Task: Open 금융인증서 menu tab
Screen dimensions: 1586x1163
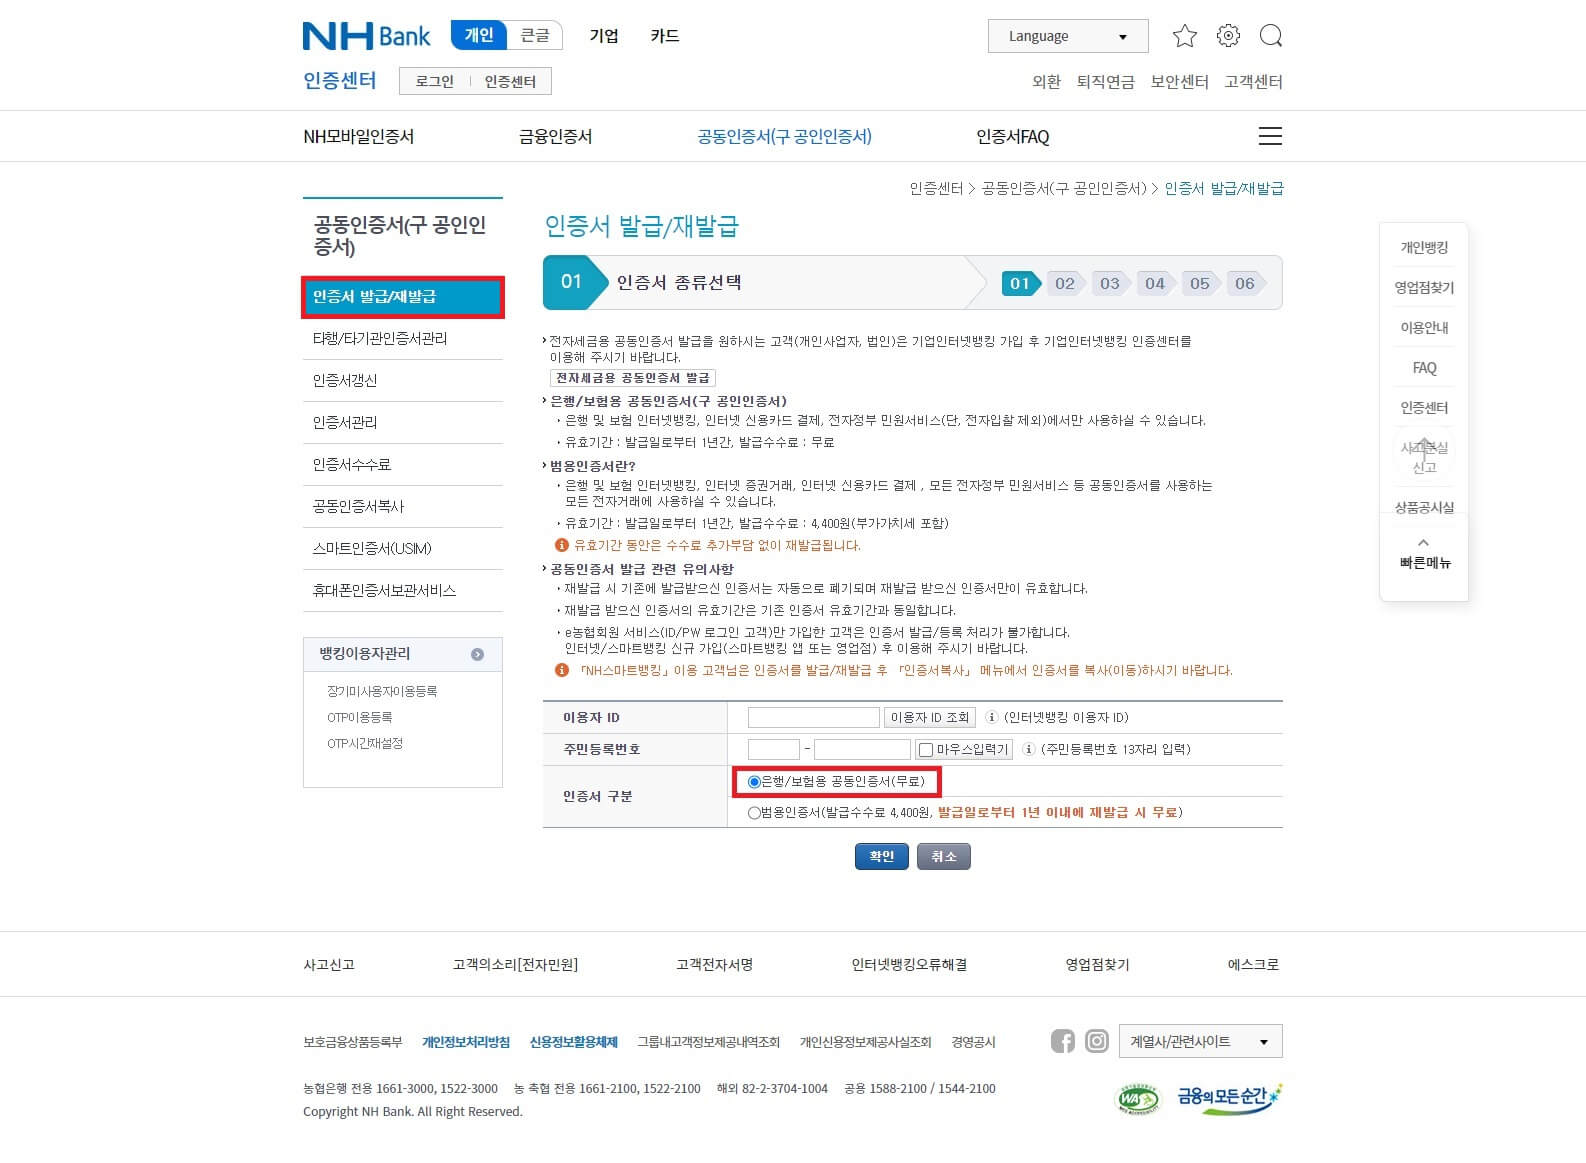Action: [x=555, y=136]
